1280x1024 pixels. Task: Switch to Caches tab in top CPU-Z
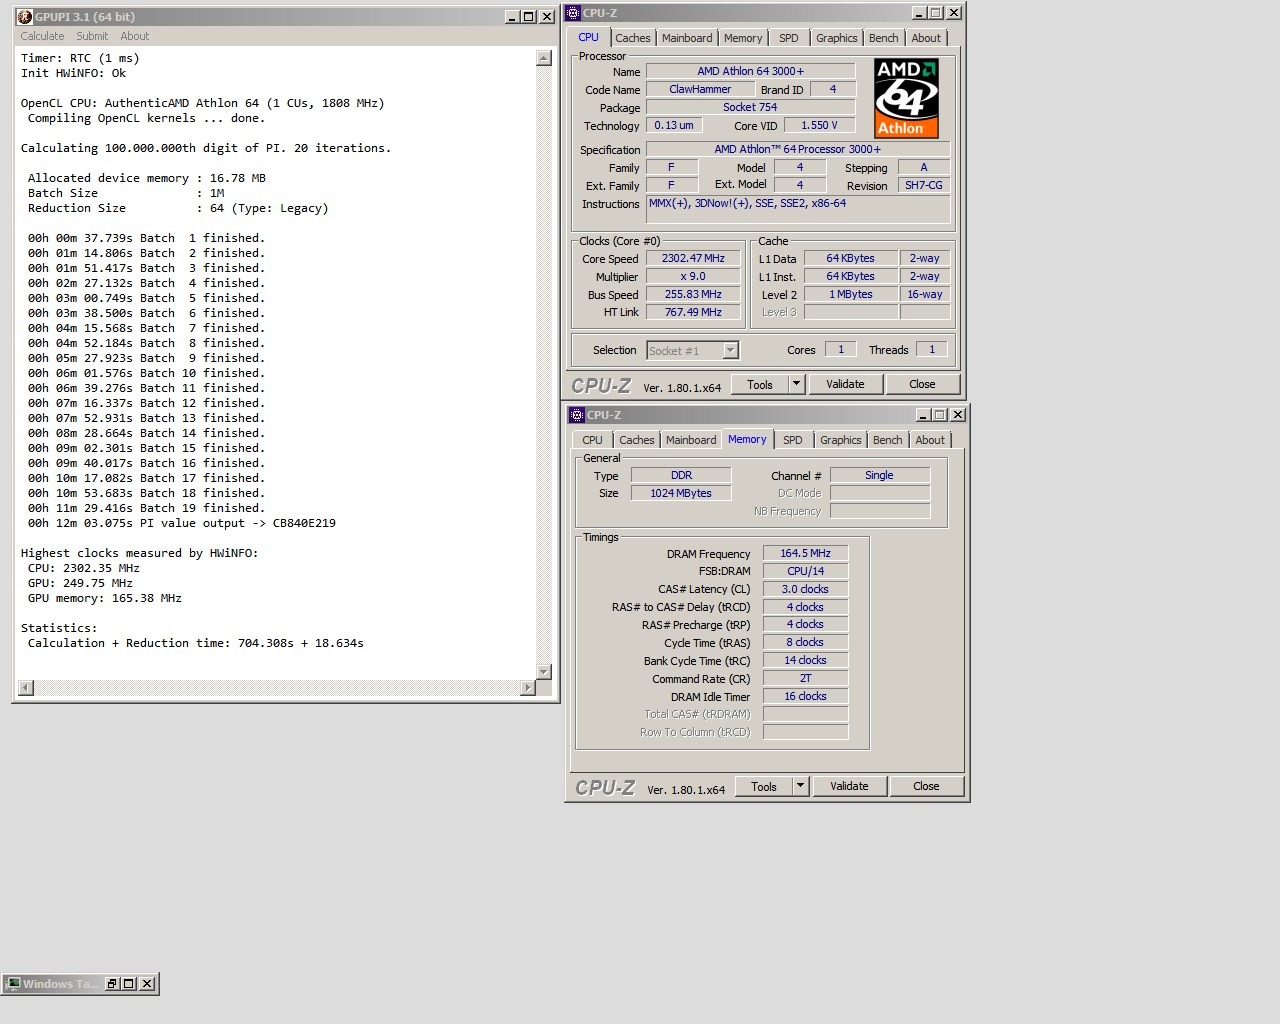(633, 38)
